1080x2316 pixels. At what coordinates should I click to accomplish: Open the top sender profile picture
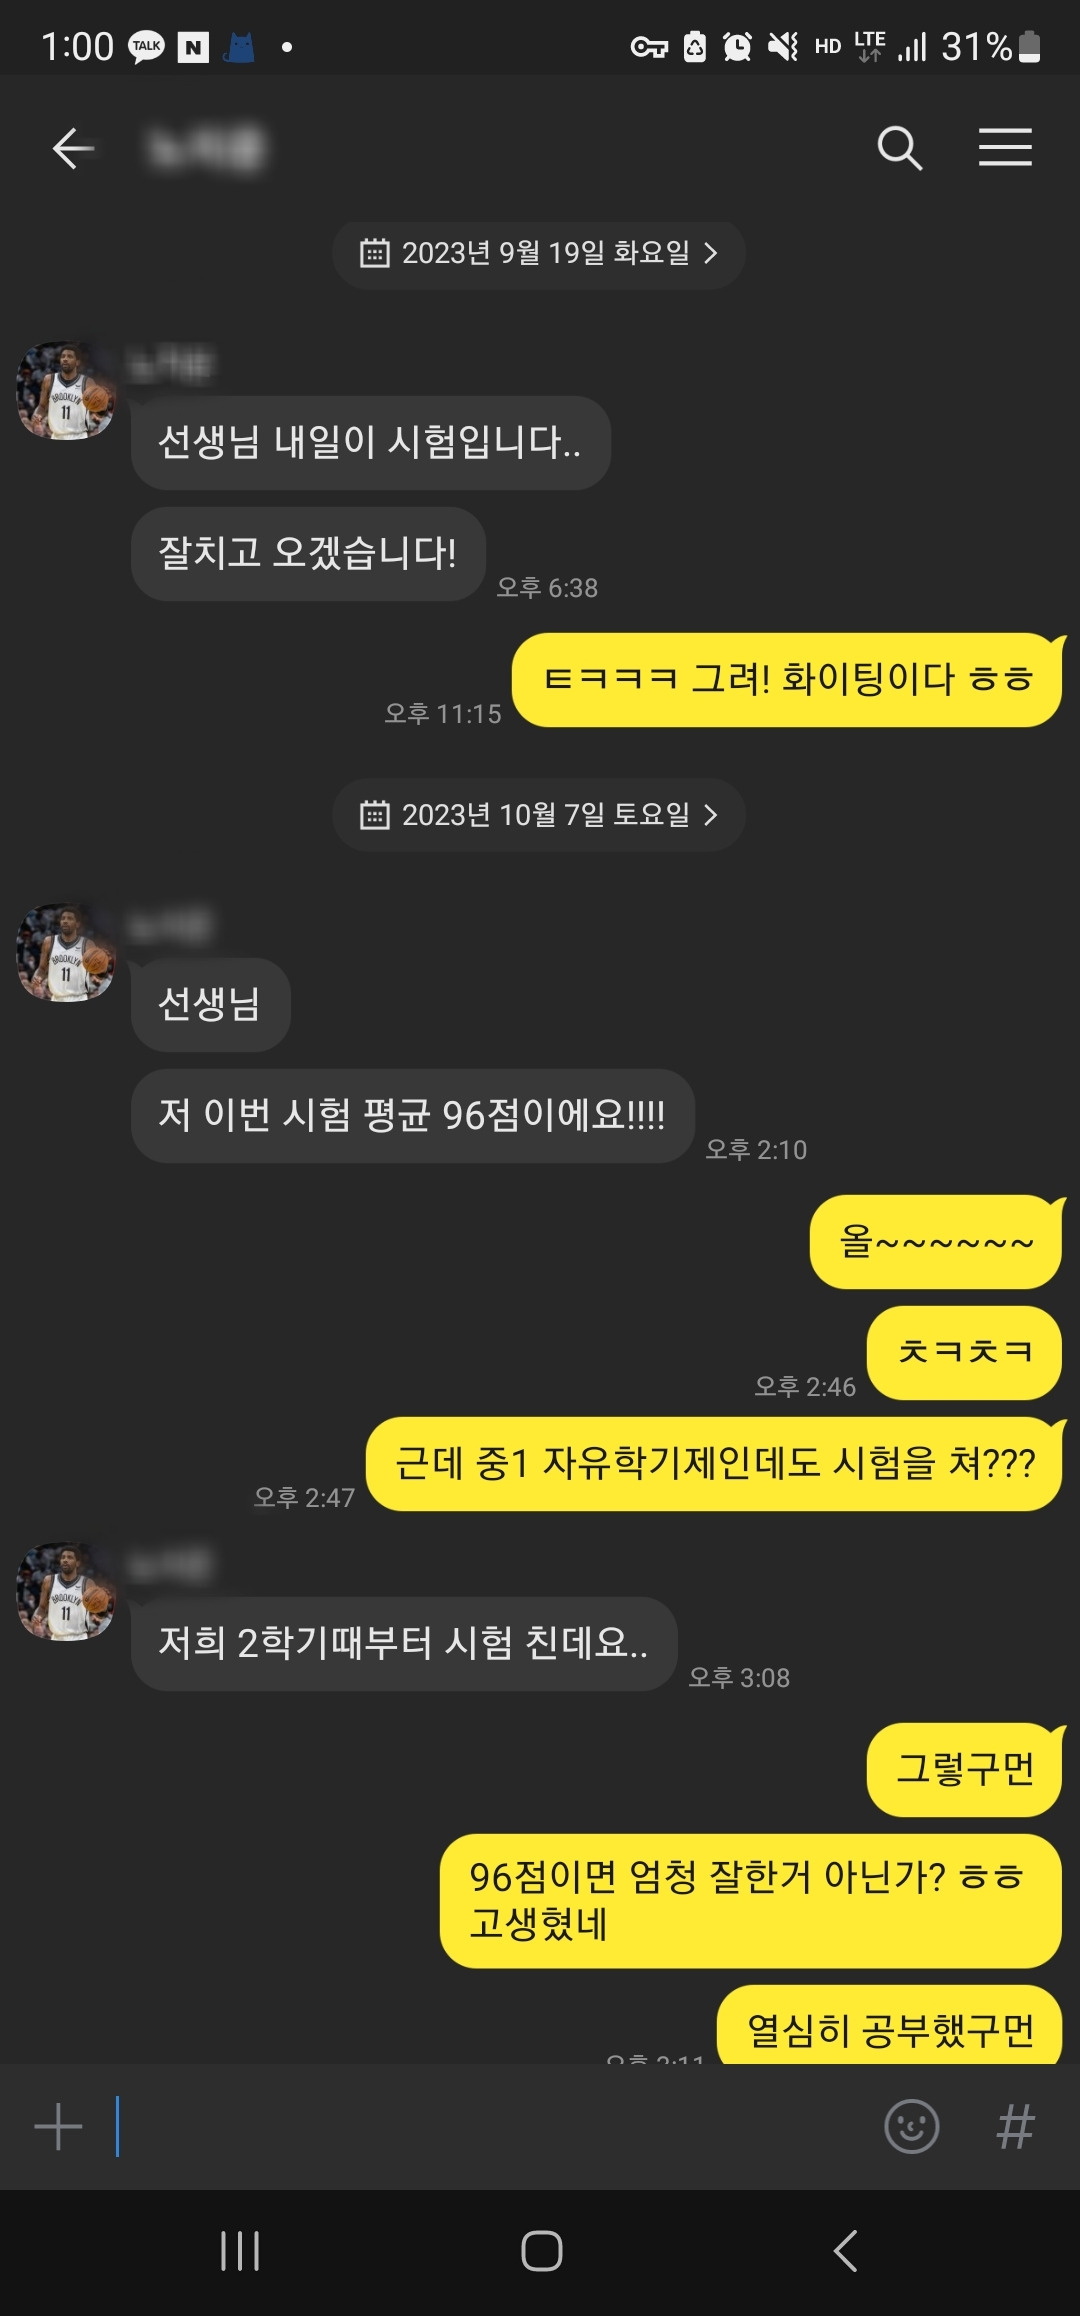(66, 390)
